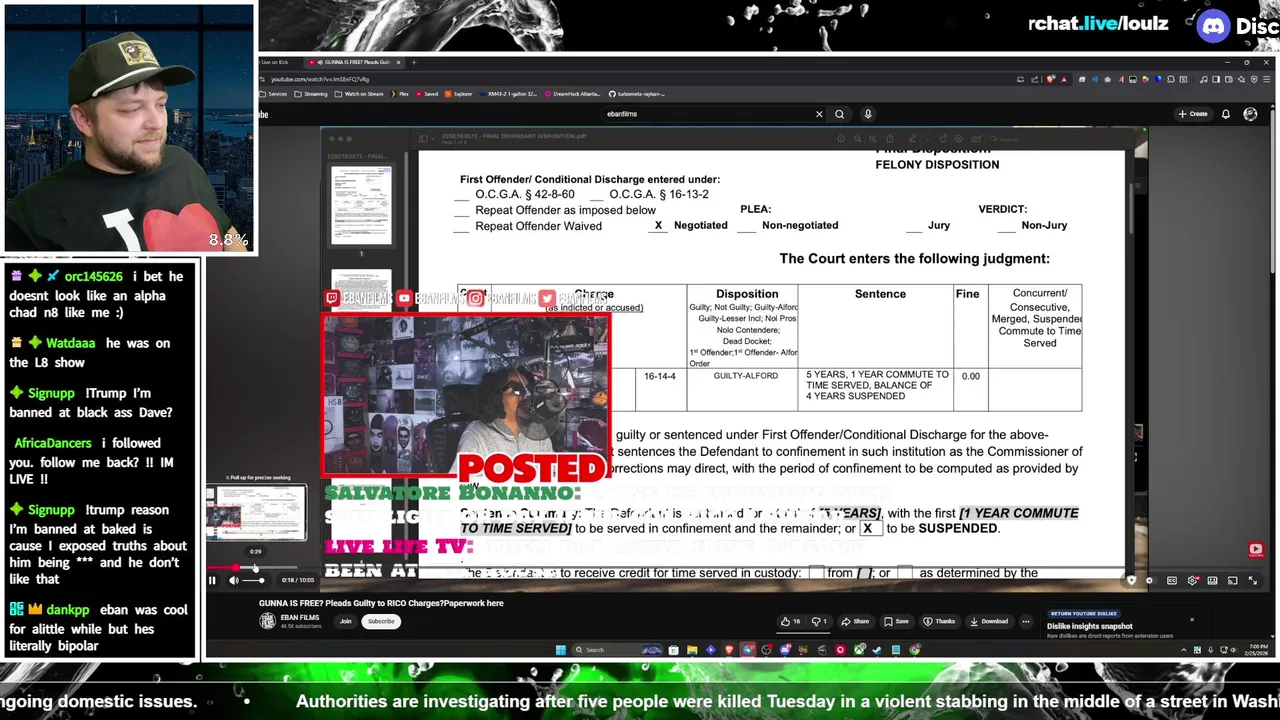Check the 'Repeat Offender Waived' blank
The height and width of the screenshot is (720, 1280).
point(461,227)
